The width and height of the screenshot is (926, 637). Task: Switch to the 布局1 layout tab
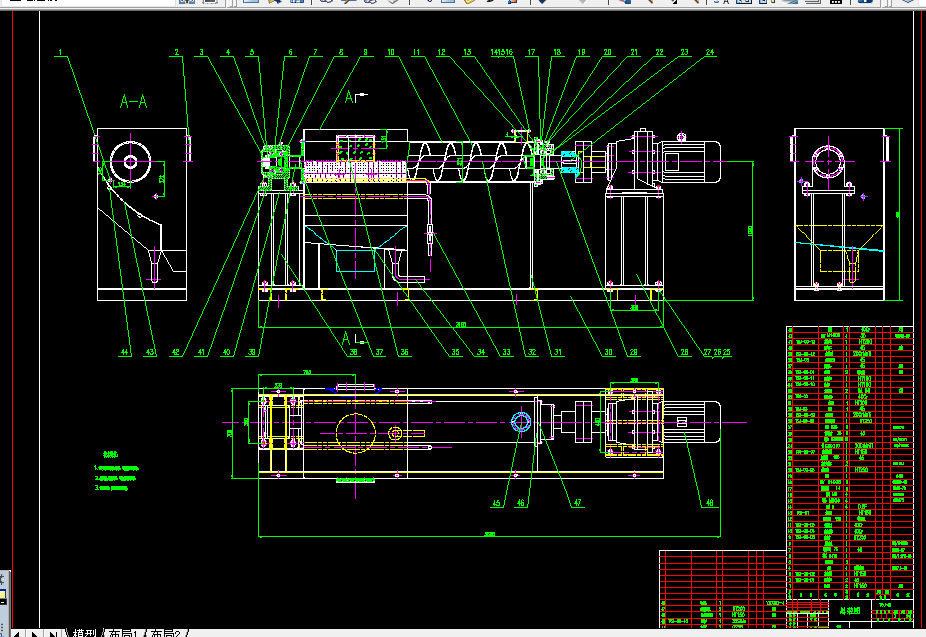(x=123, y=633)
